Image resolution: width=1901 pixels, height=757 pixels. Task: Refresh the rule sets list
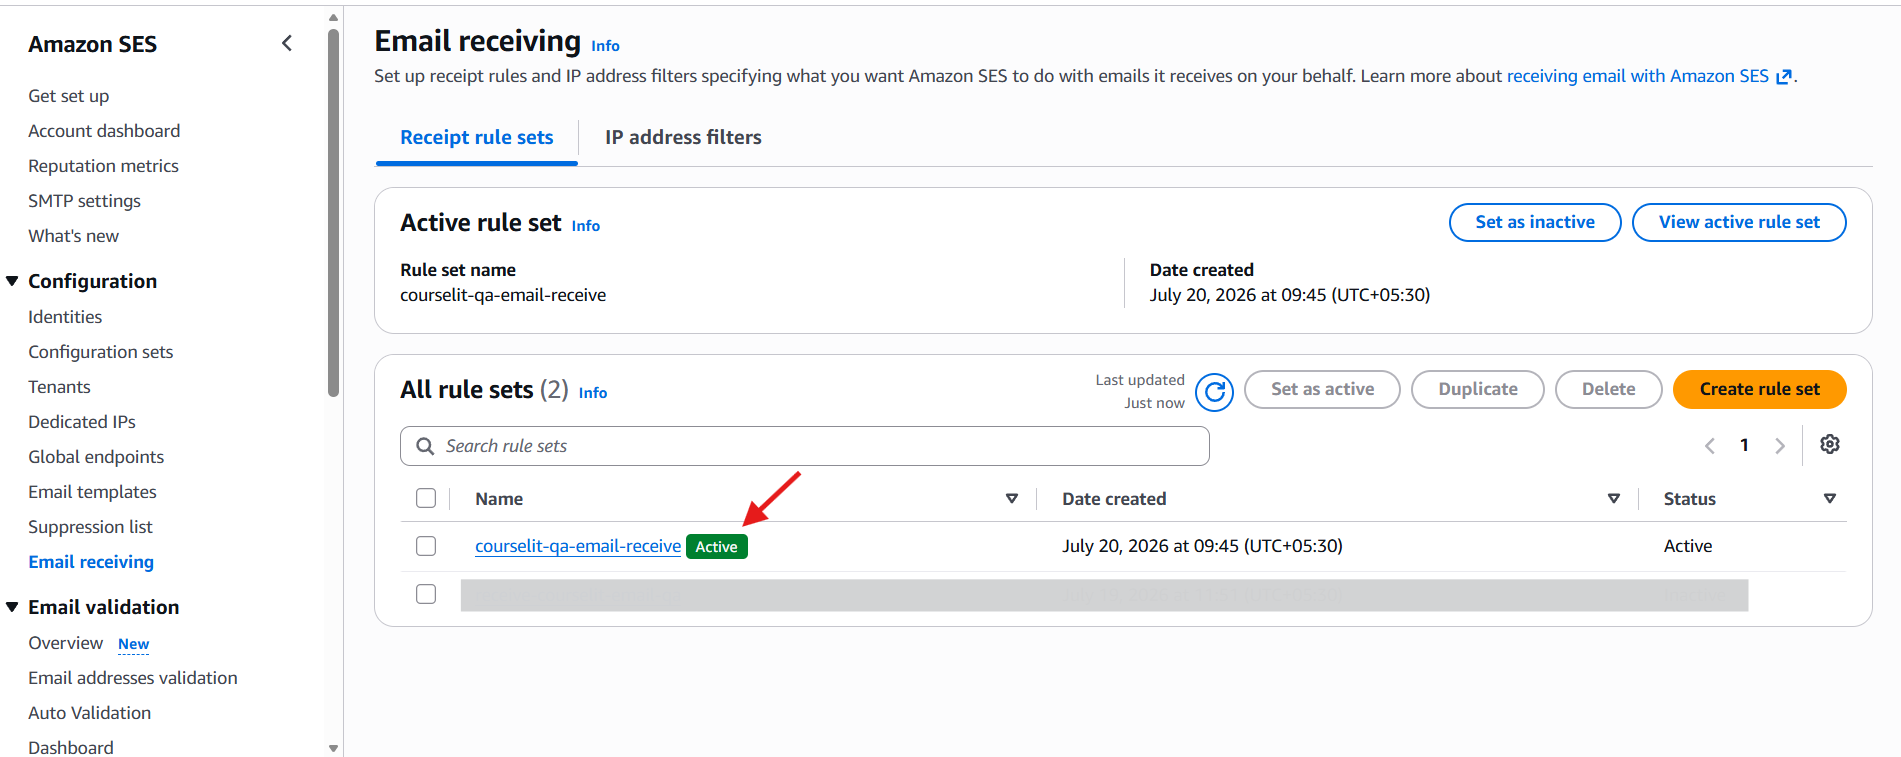tap(1214, 392)
